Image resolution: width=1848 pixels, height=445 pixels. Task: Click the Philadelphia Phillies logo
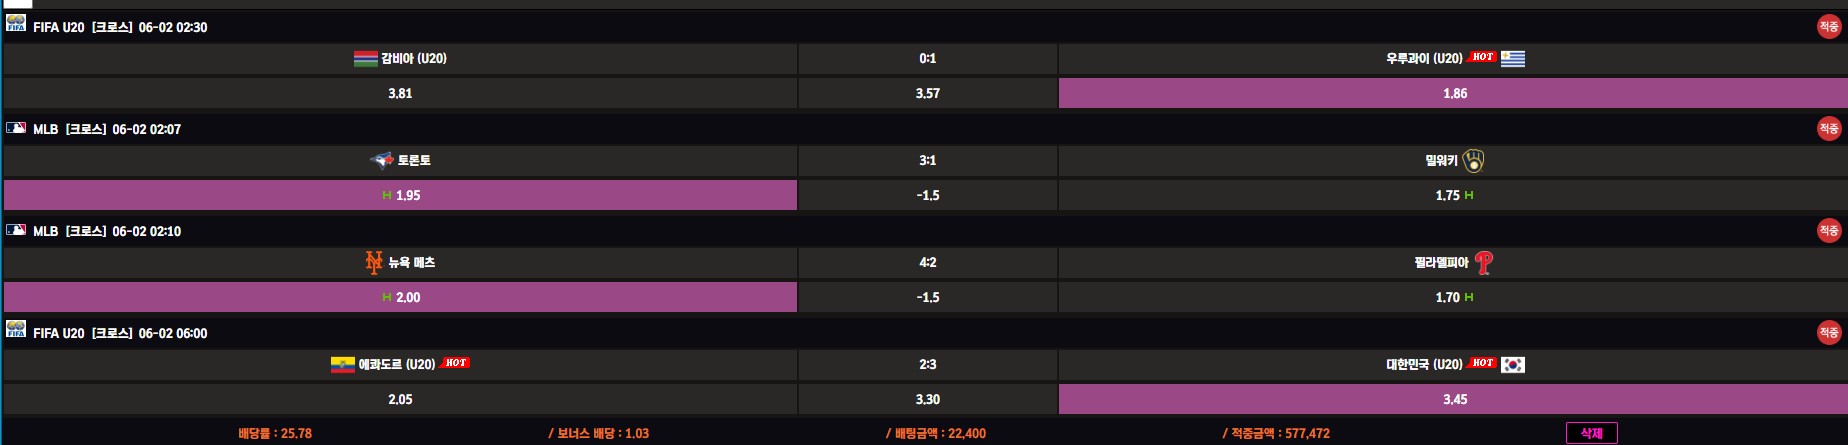tap(1484, 263)
